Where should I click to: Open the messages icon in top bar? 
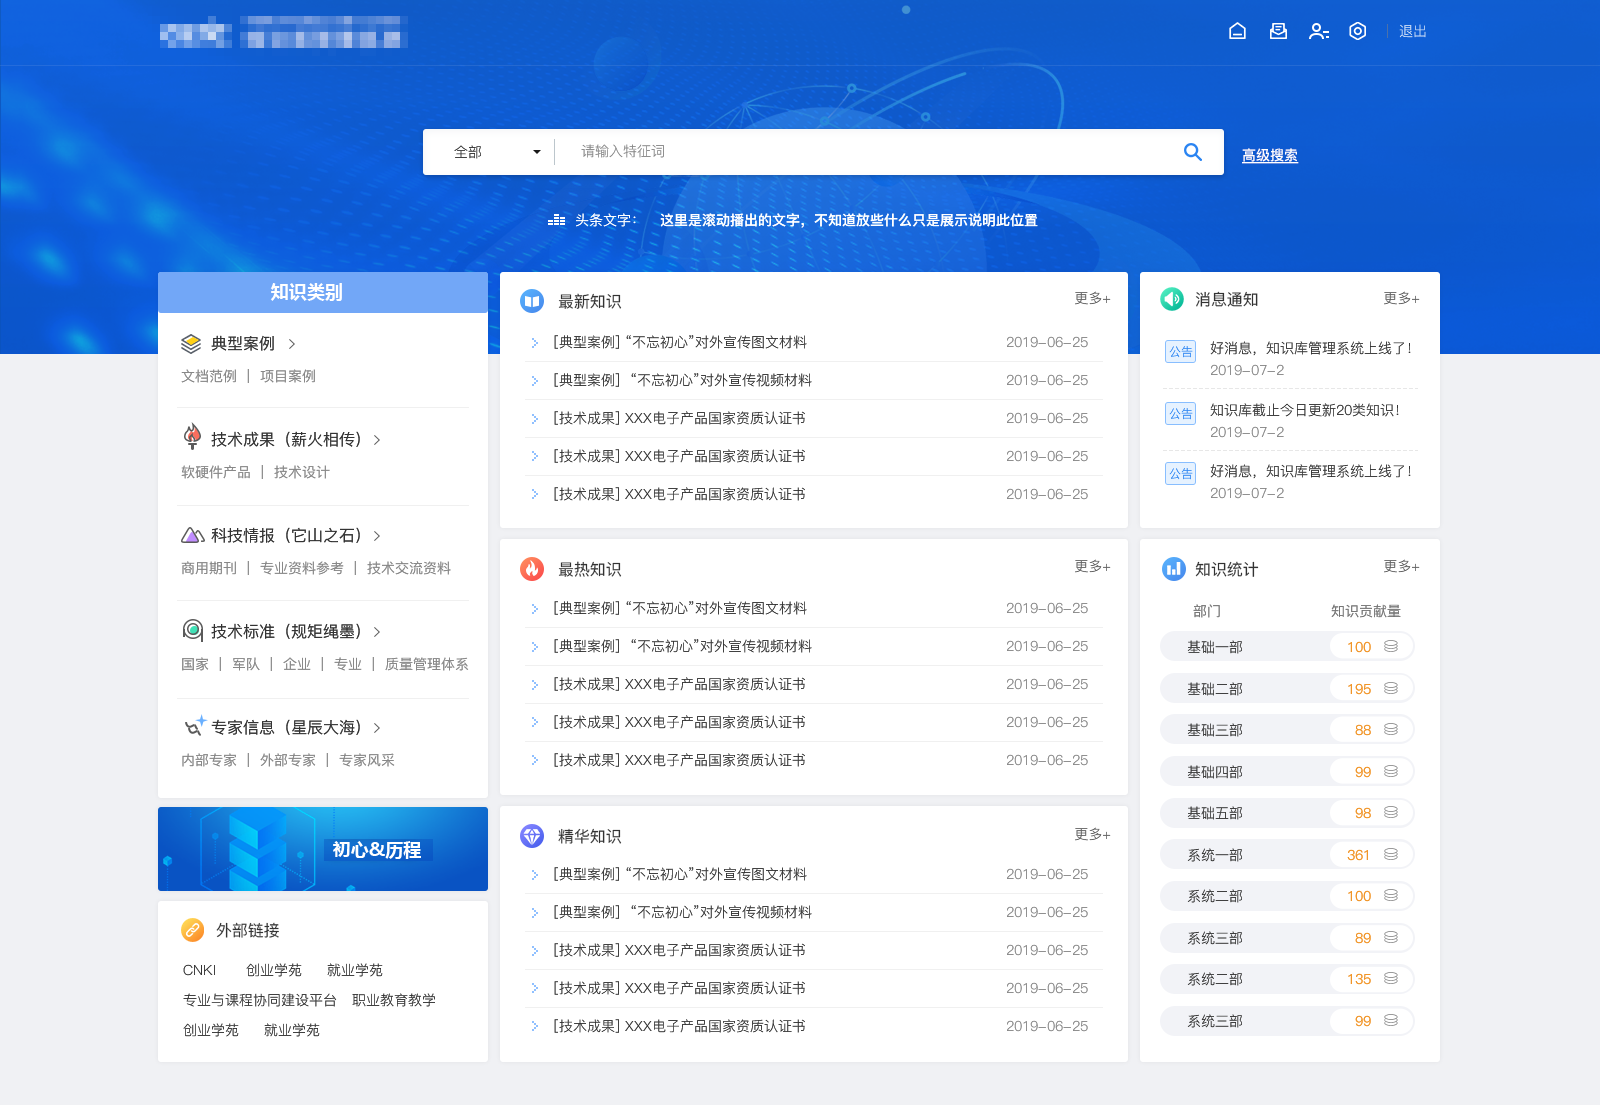[1277, 31]
